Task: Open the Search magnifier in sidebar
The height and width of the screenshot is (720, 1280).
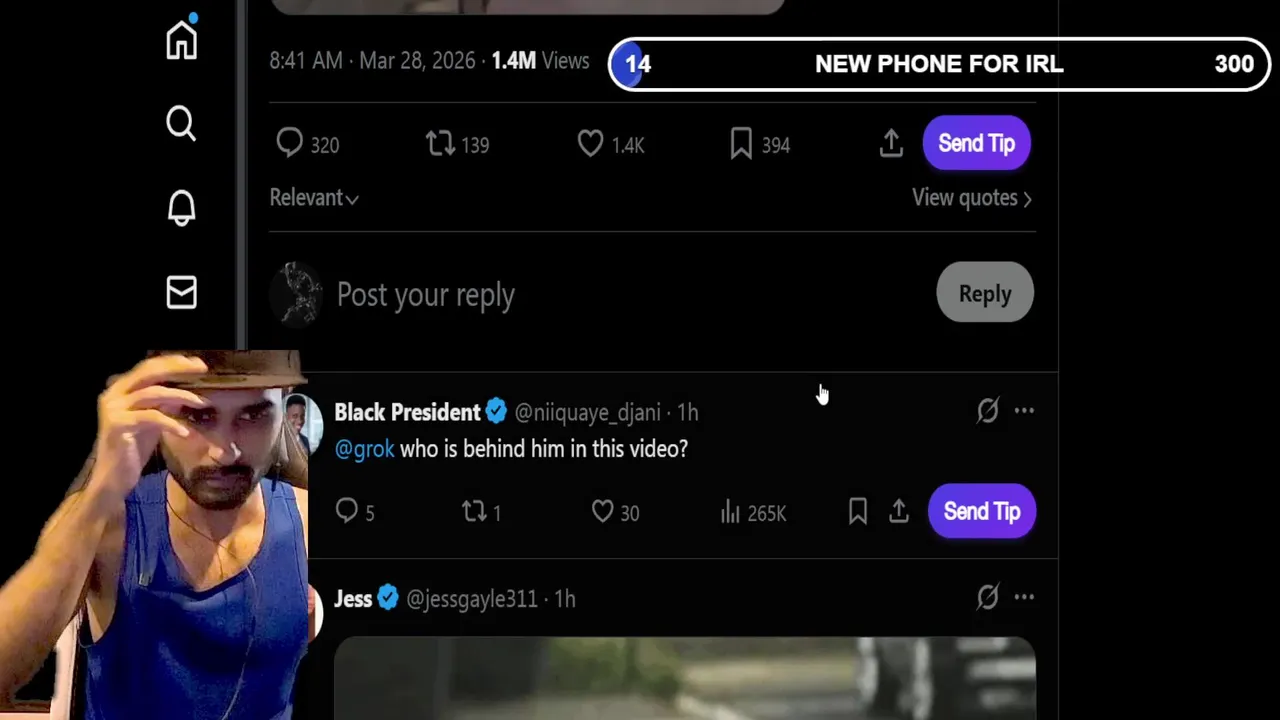Action: tap(181, 124)
